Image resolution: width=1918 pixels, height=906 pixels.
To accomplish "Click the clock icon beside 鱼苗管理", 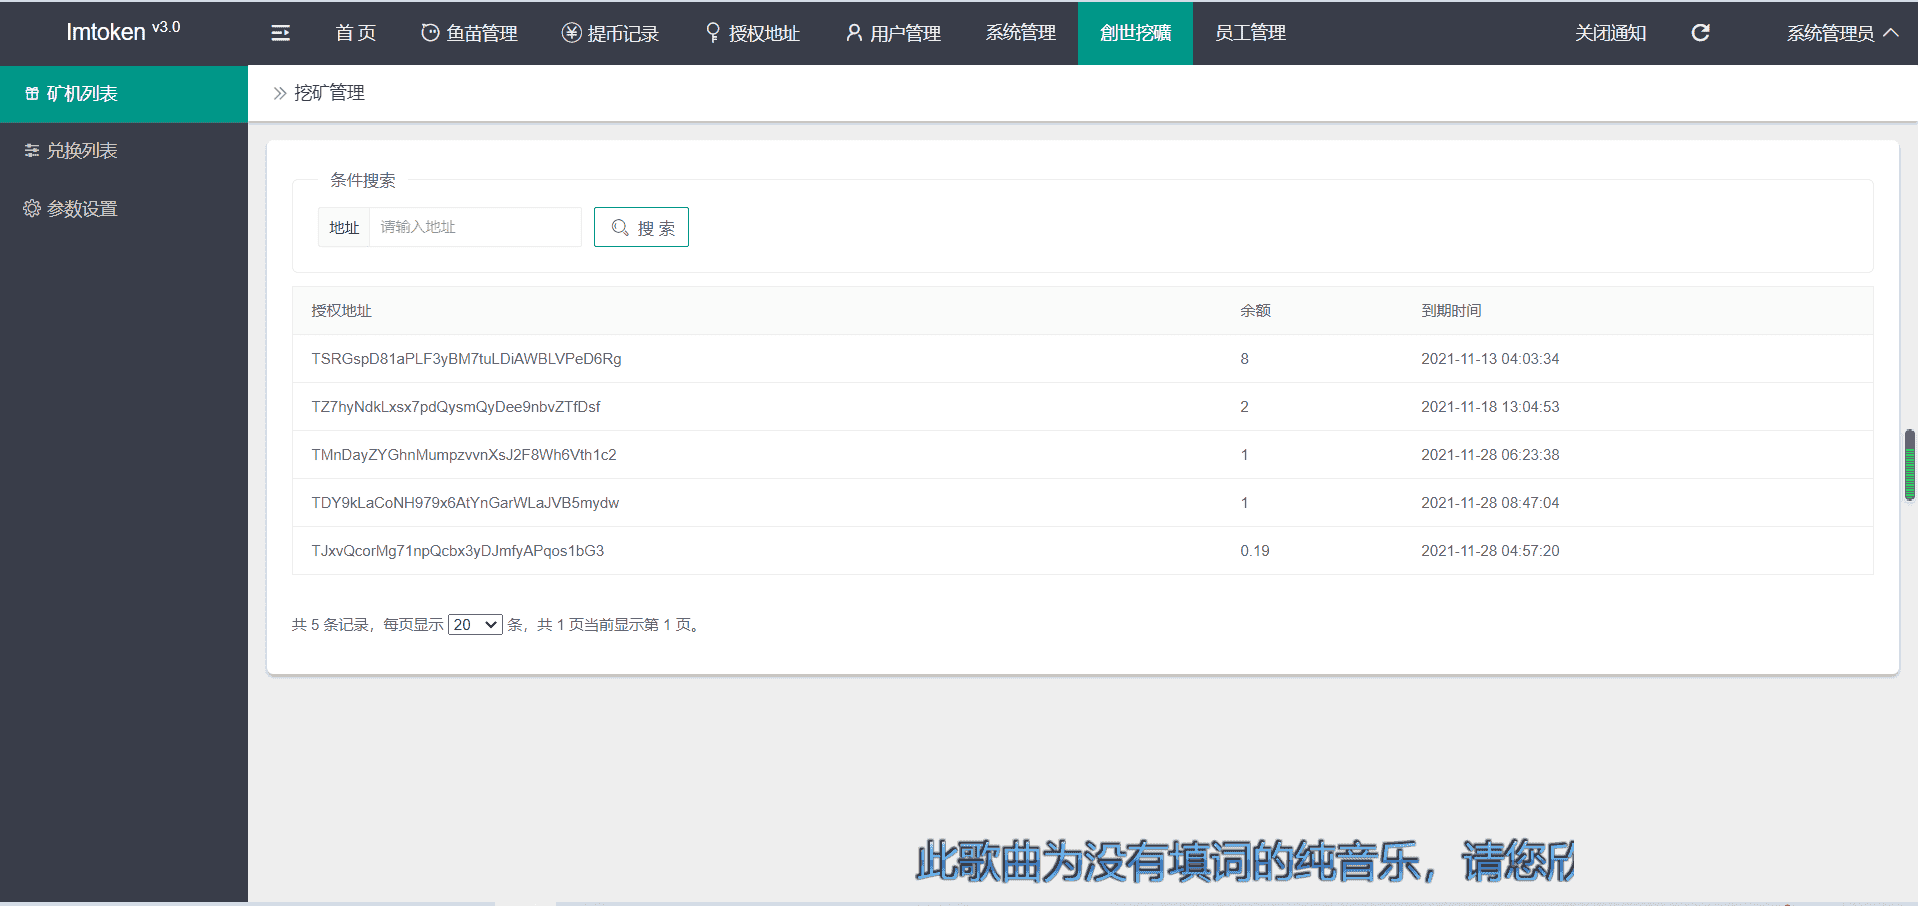I will [x=430, y=33].
